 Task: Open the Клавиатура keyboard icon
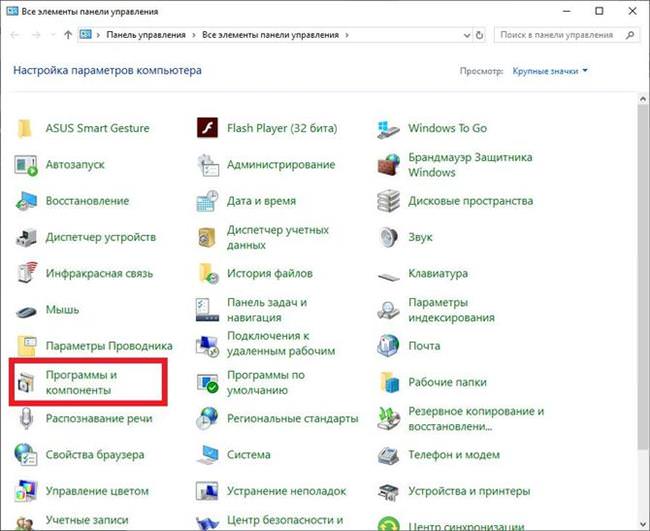388,276
